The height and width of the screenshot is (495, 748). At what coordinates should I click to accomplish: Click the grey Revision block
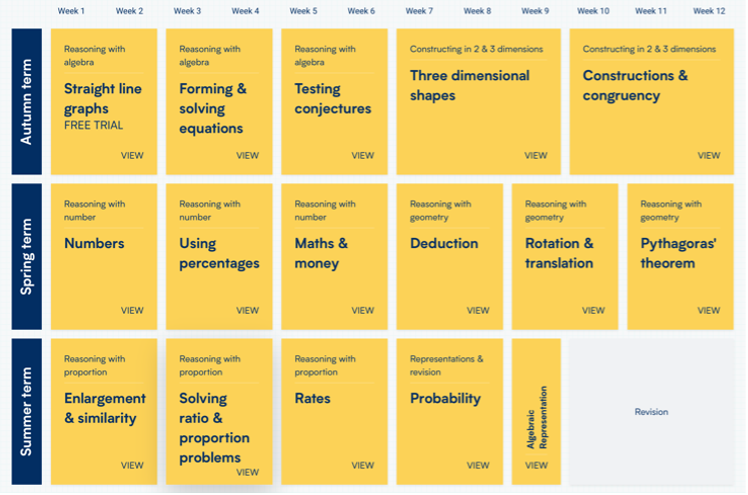point(651,412)
